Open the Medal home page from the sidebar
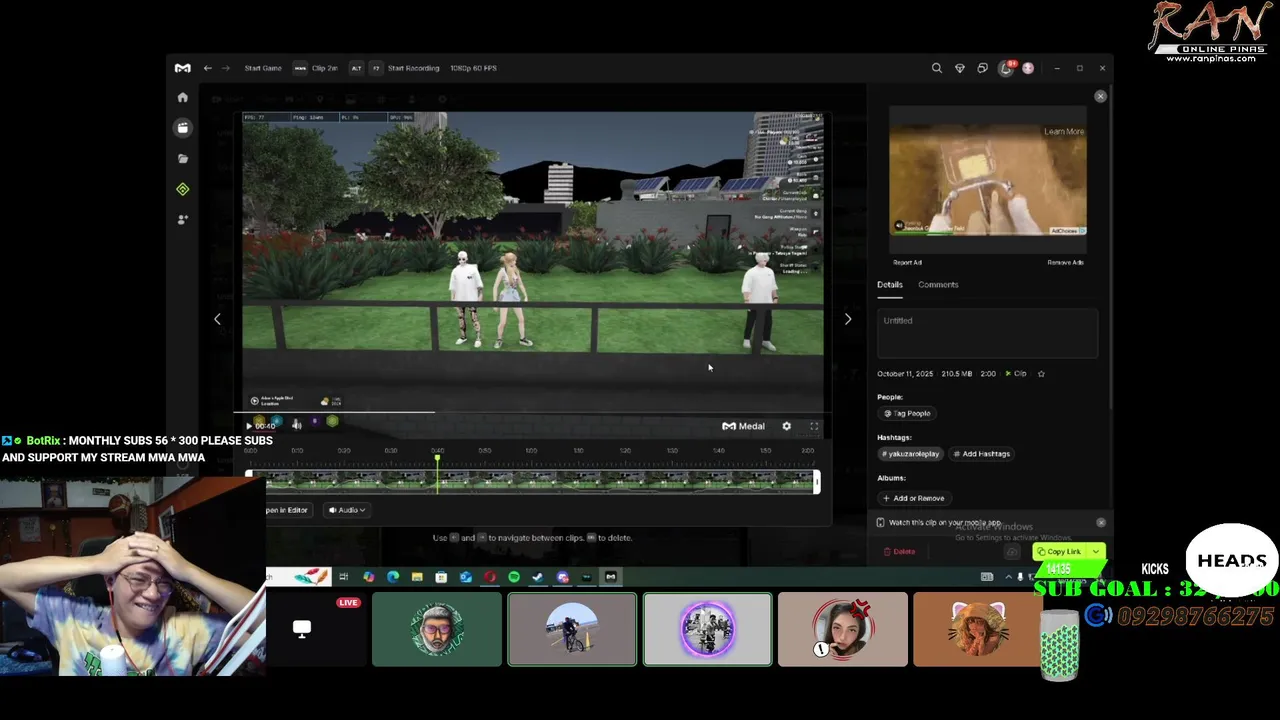1280x720 pixels. tap(182, 97)
